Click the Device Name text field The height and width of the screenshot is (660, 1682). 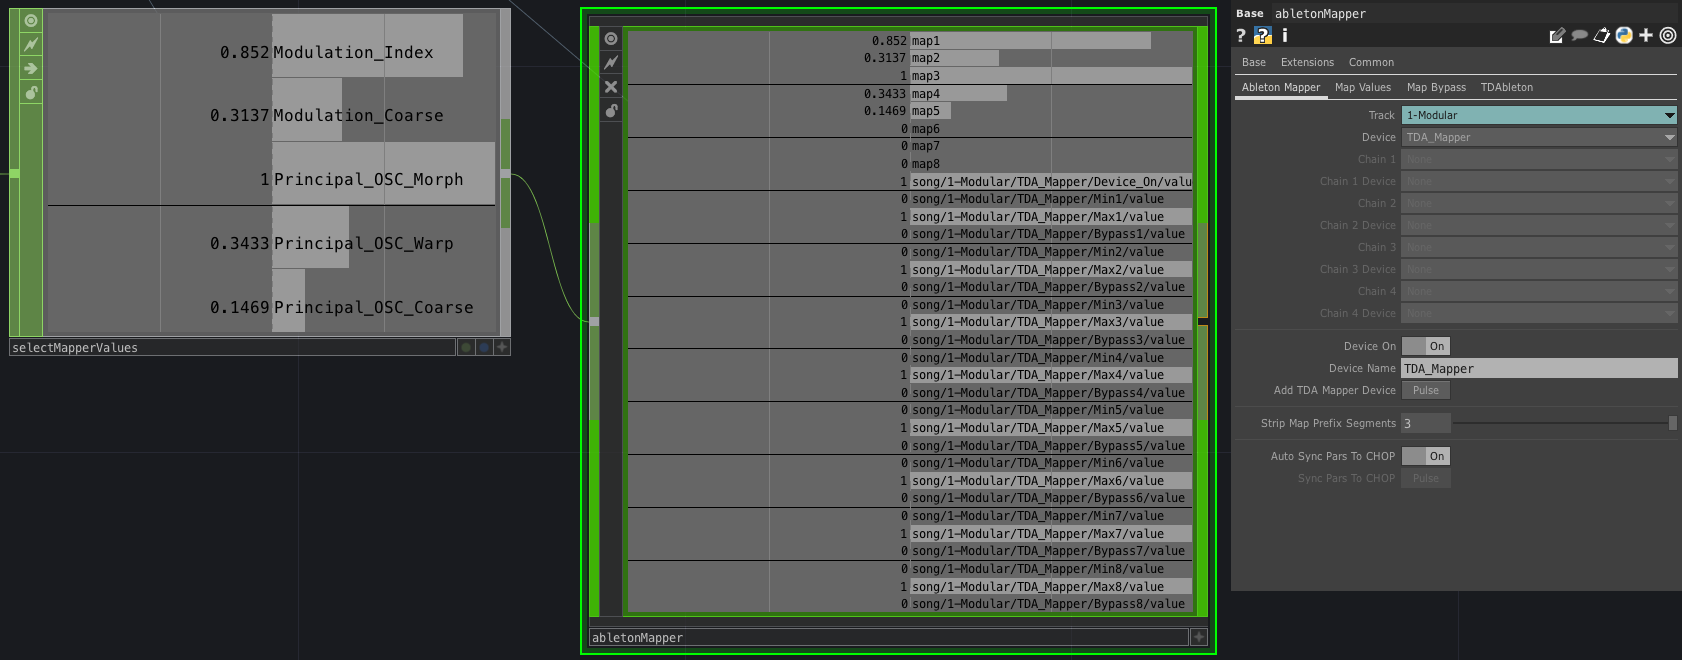(1538, 368)
